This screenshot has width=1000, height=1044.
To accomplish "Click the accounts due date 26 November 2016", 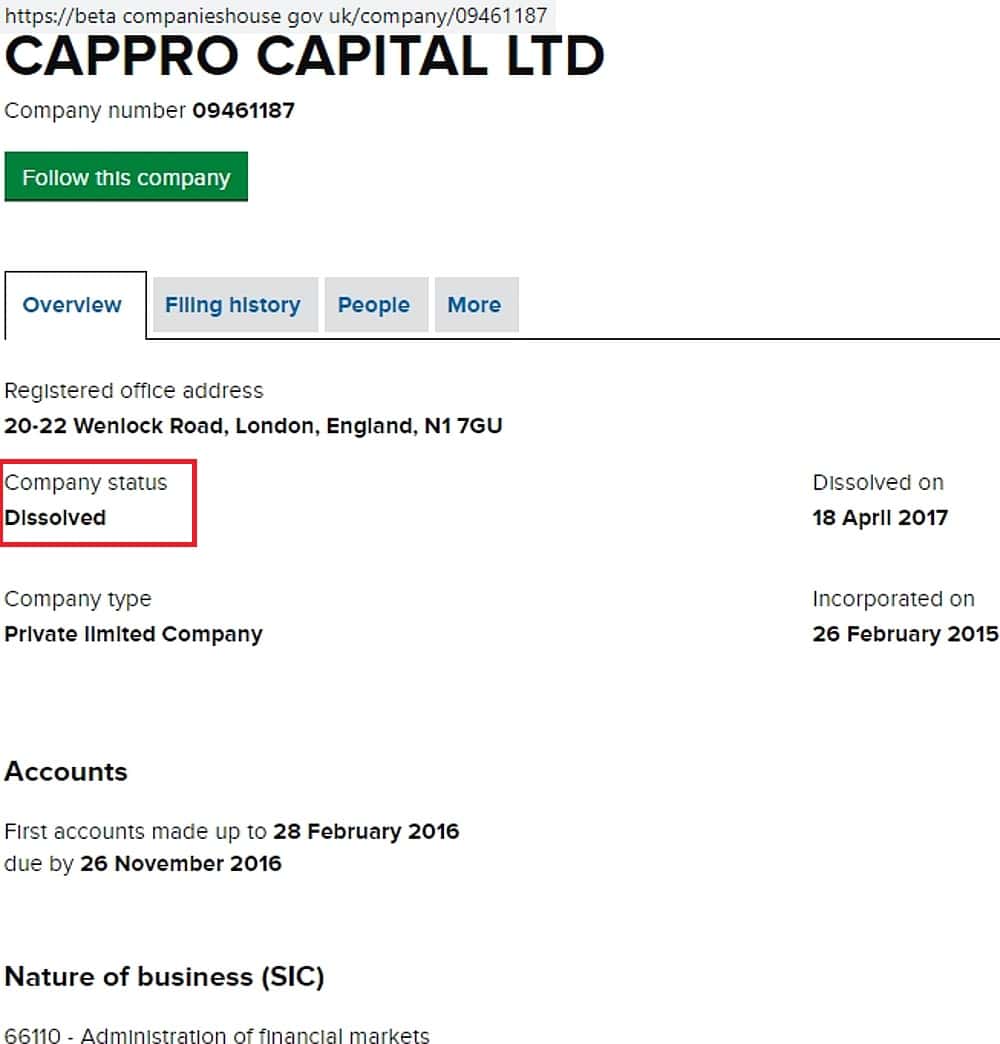I will [x=181, y=863].
